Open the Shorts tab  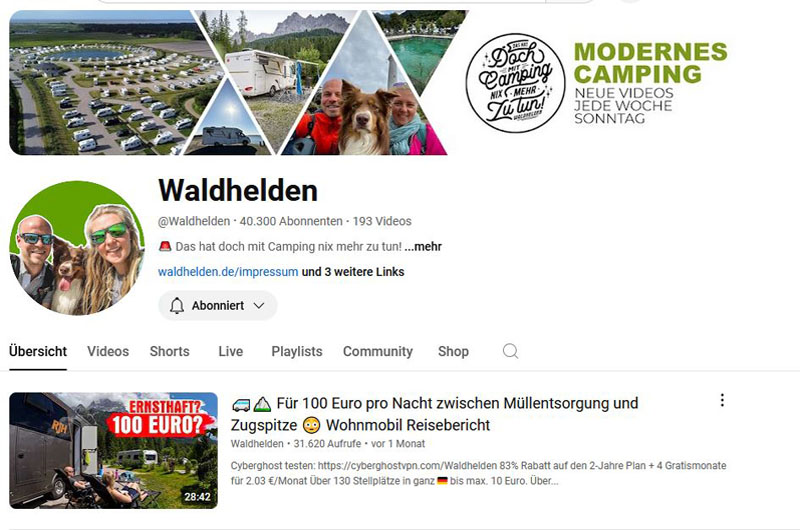(x=169, y=351)
